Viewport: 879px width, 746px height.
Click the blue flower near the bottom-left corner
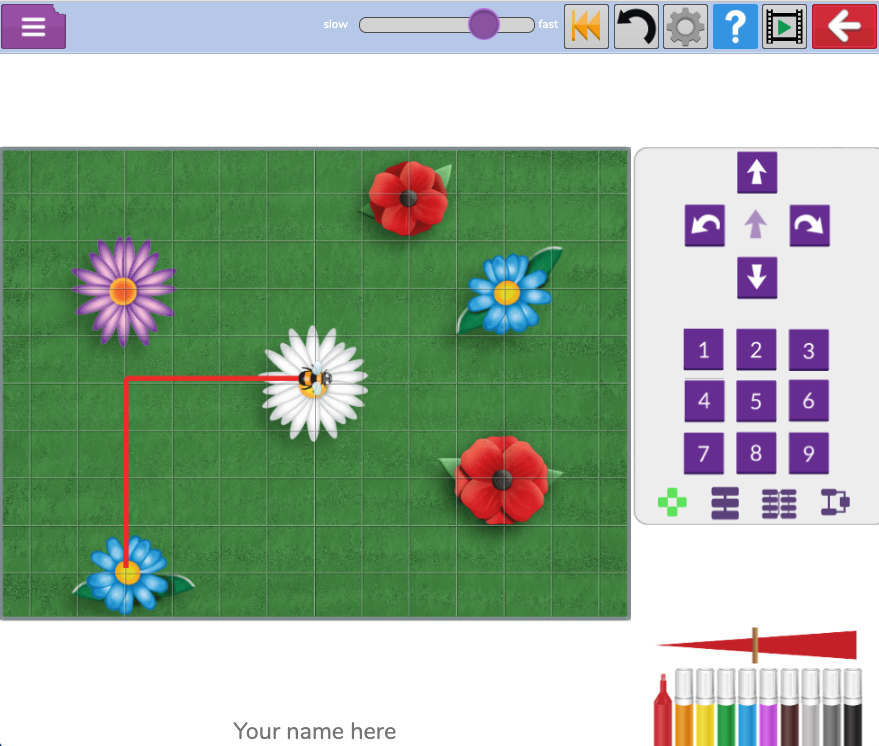128,574
